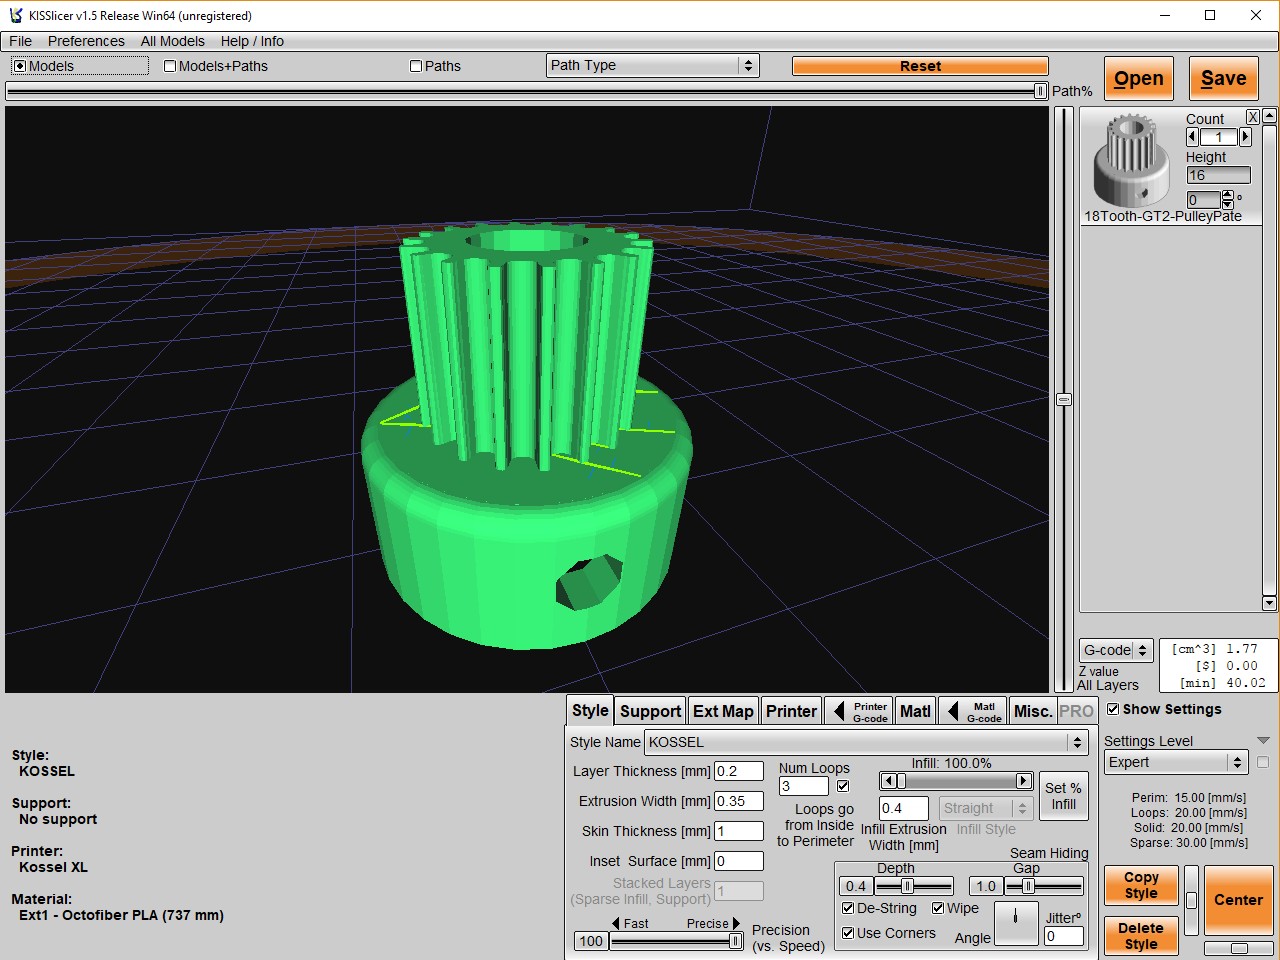Click the seam Angle dial

tap(1016, 922)
